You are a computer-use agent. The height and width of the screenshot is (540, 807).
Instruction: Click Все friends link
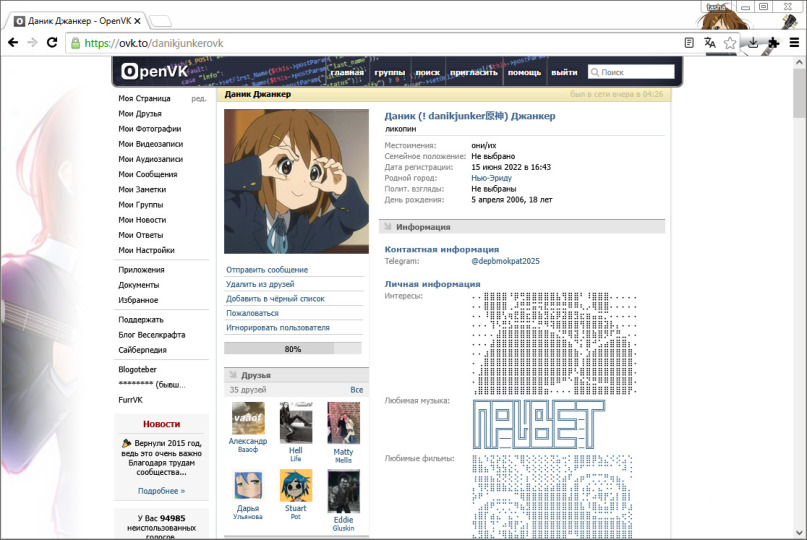point(357,390)
